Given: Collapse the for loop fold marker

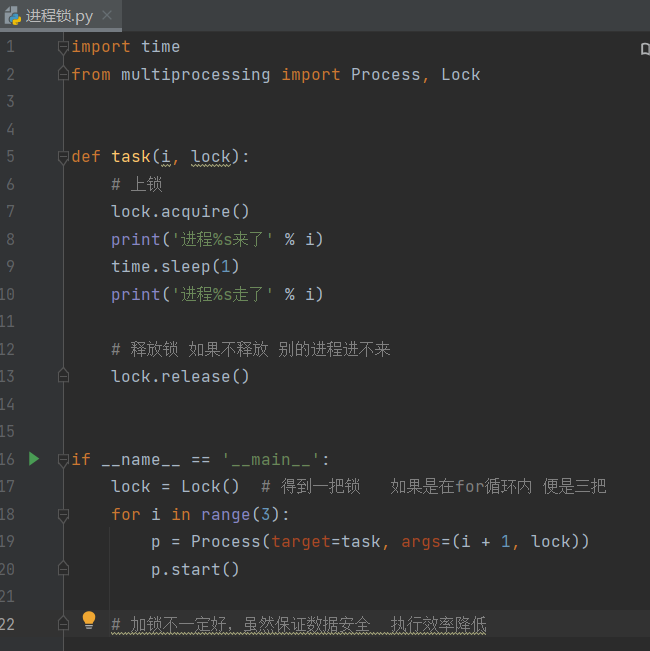Looking at the screenshot, I should [63, 515].
